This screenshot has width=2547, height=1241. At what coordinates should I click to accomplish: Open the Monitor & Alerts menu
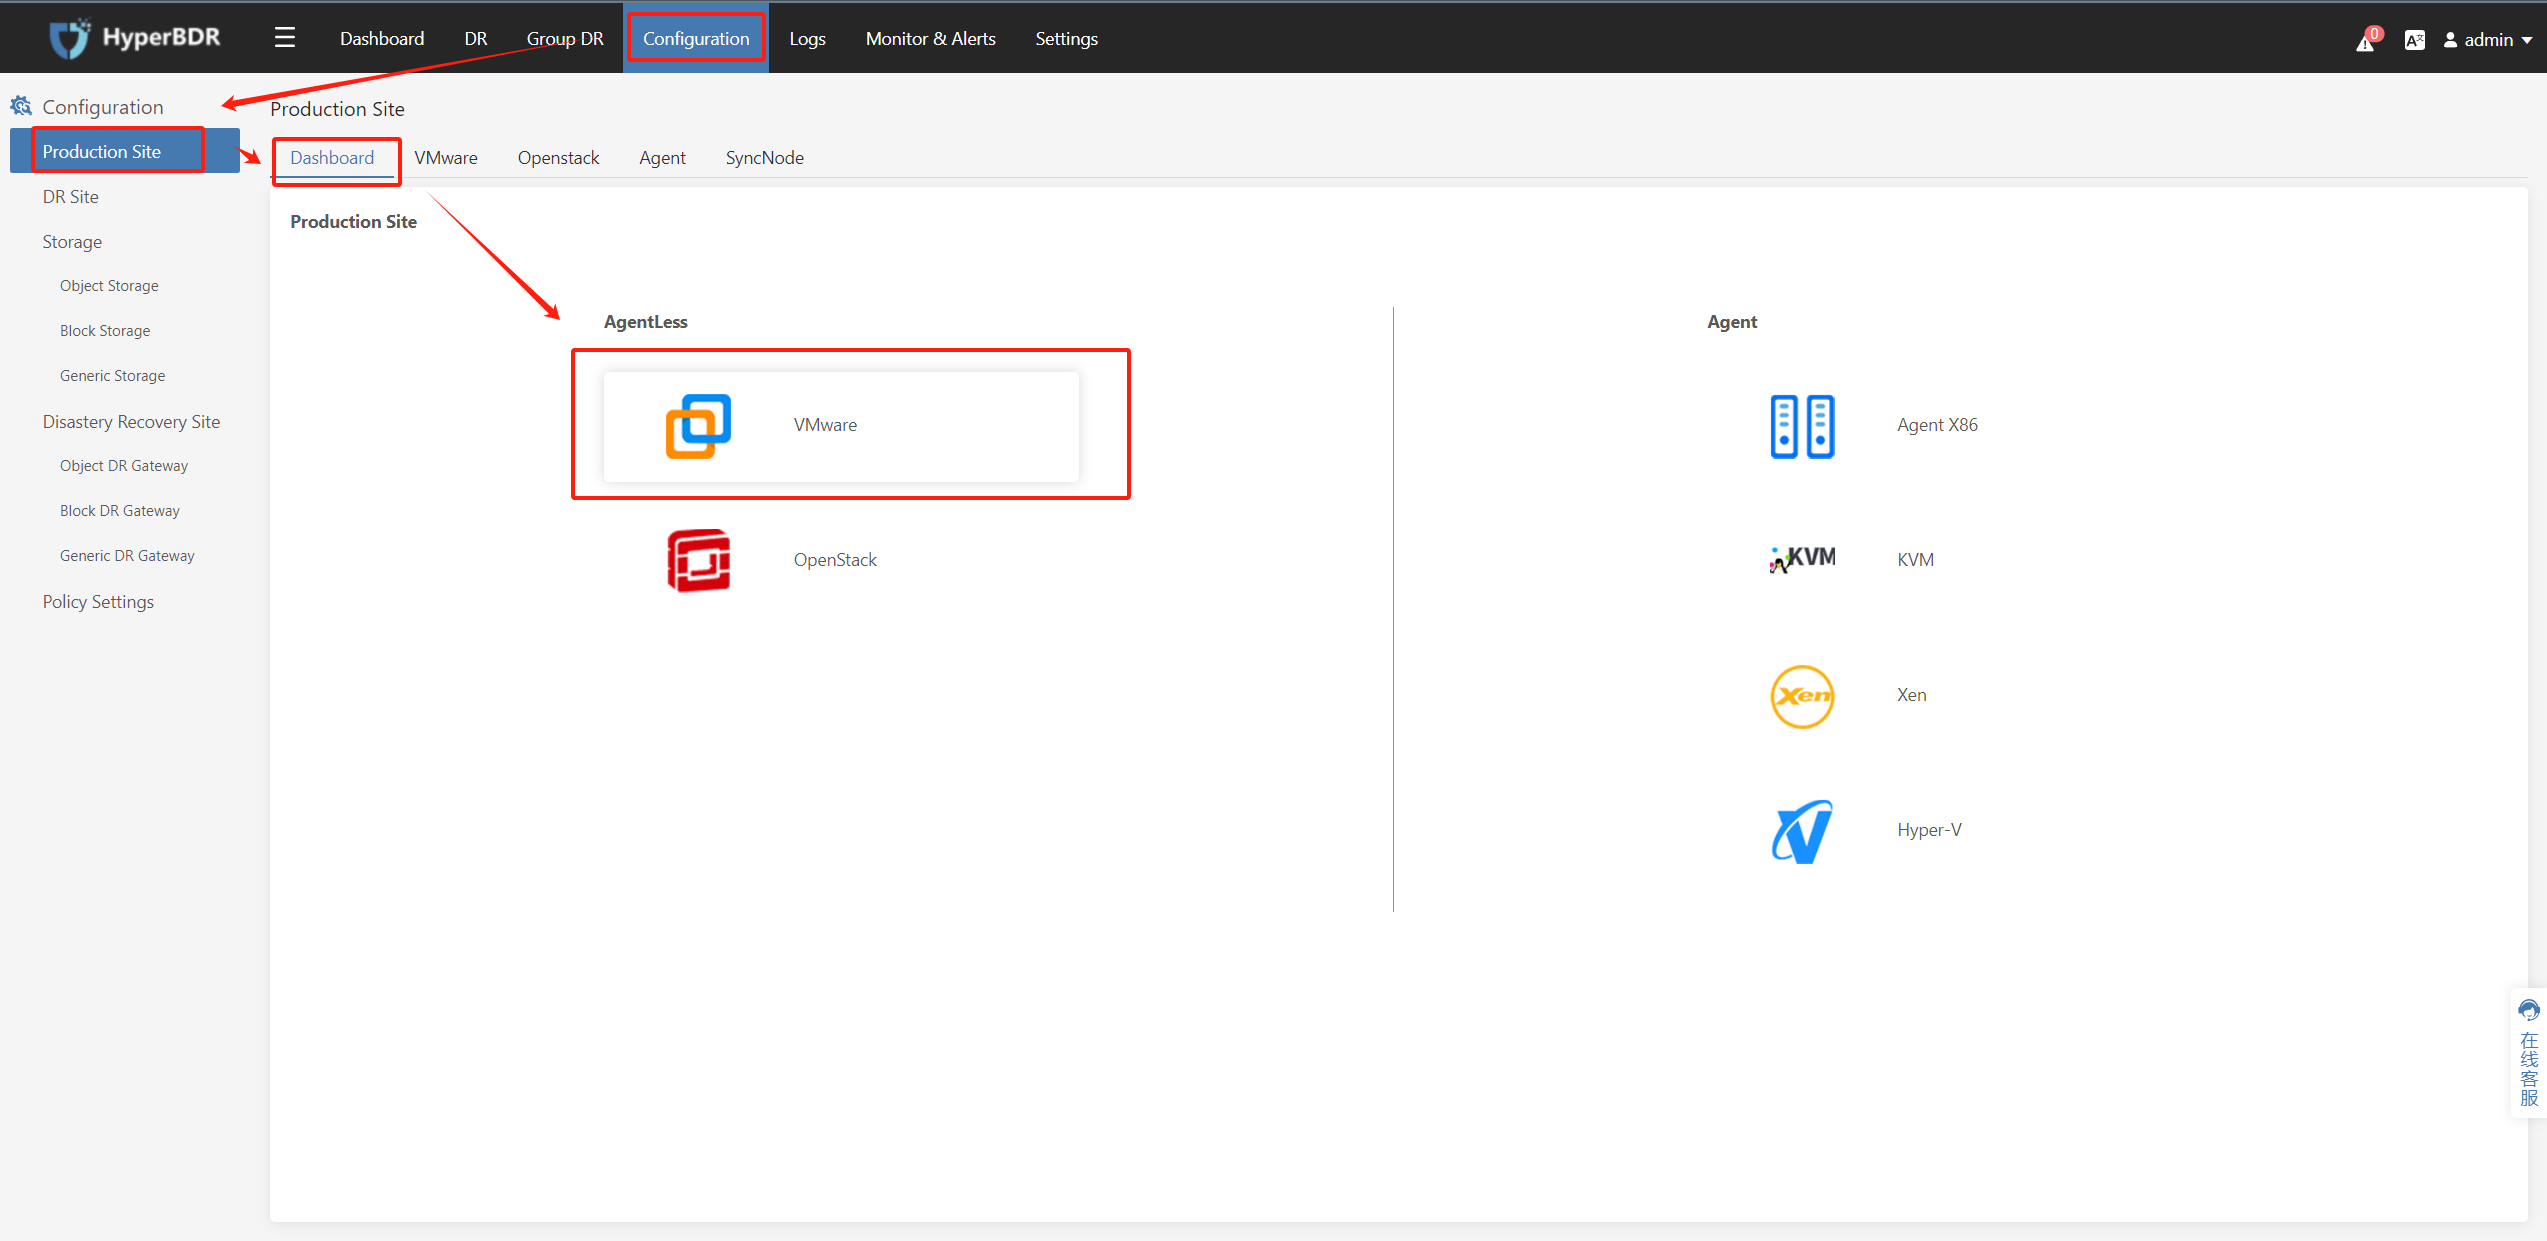930,38
